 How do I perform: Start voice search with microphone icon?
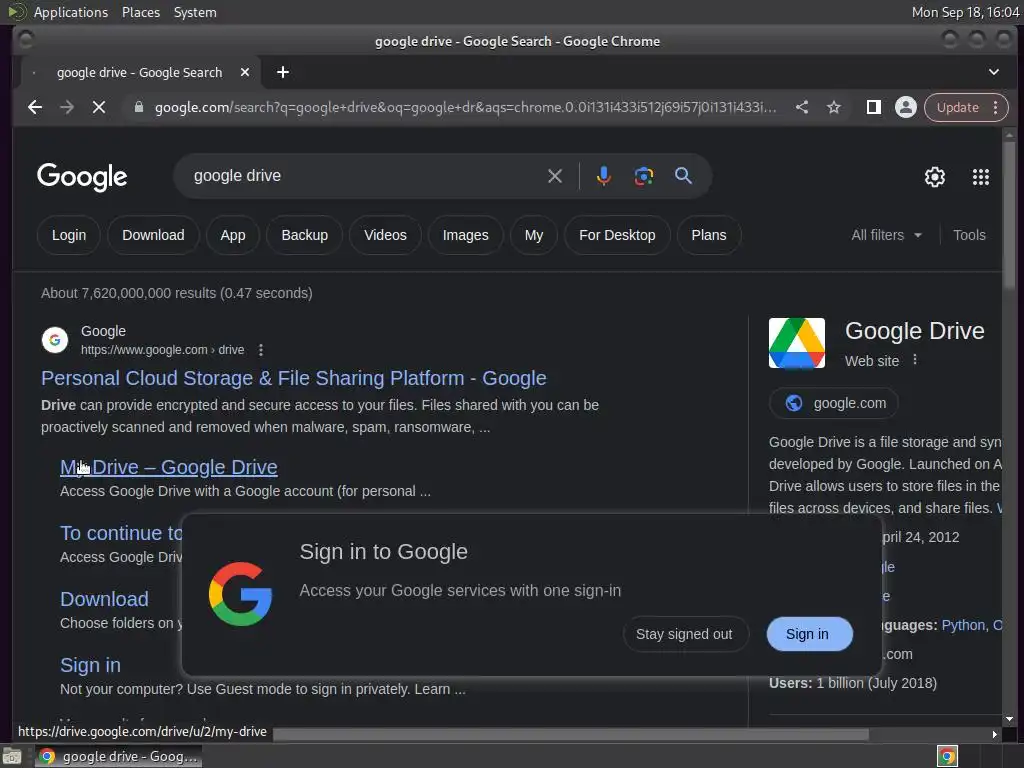(603, 176)
